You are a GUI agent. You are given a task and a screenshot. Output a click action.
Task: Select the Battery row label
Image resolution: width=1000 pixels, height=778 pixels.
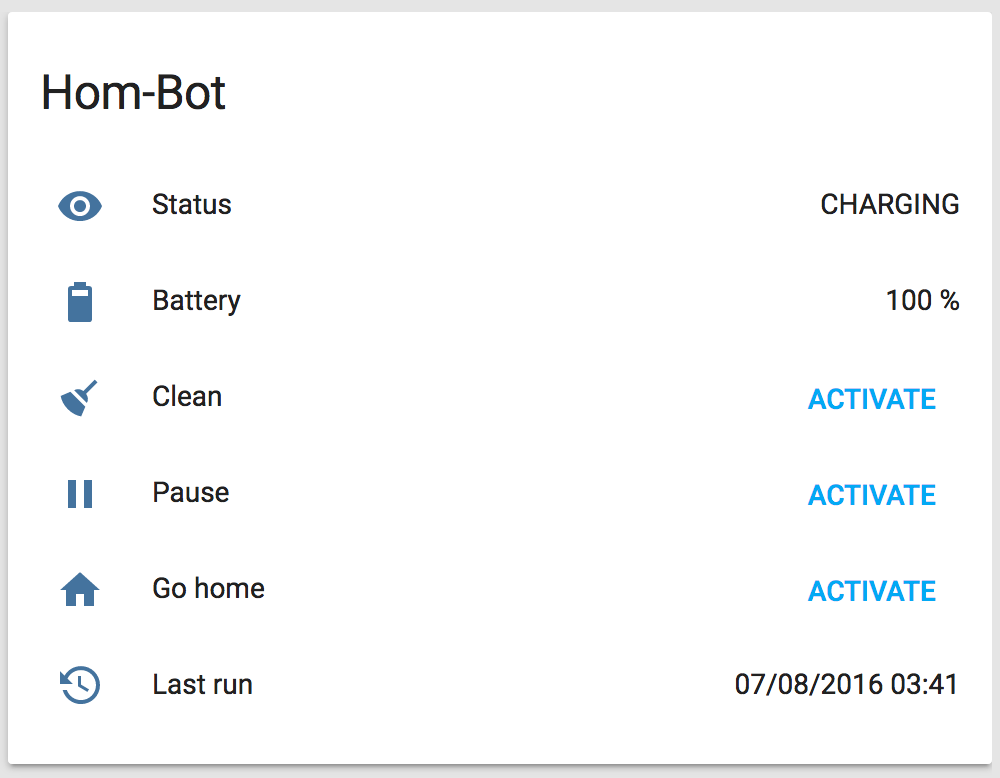(x=196, y=301)
